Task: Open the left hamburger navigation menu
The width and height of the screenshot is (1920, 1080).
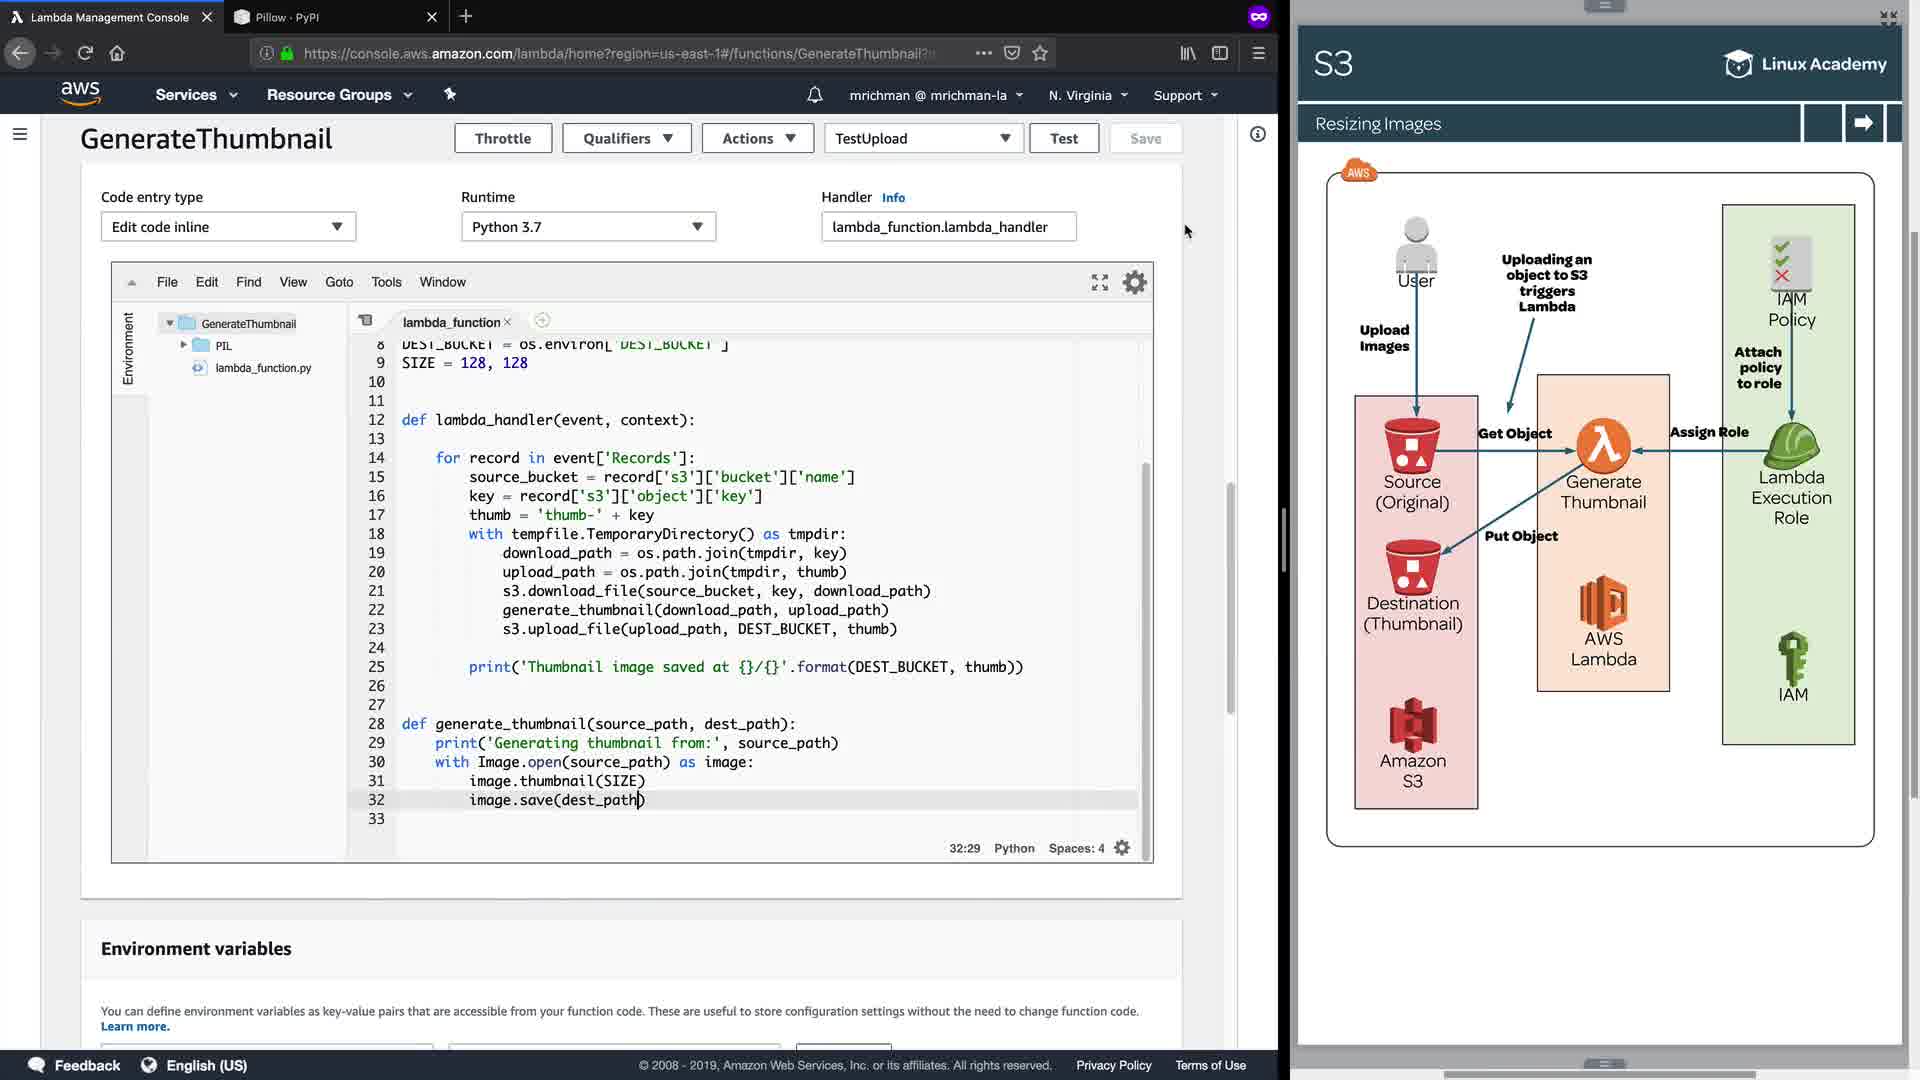Action: [20, 134]
